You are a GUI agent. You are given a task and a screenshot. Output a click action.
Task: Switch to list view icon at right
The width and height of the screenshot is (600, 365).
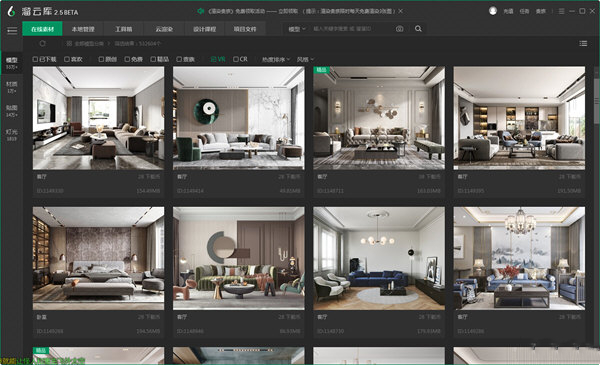(583, 44)
